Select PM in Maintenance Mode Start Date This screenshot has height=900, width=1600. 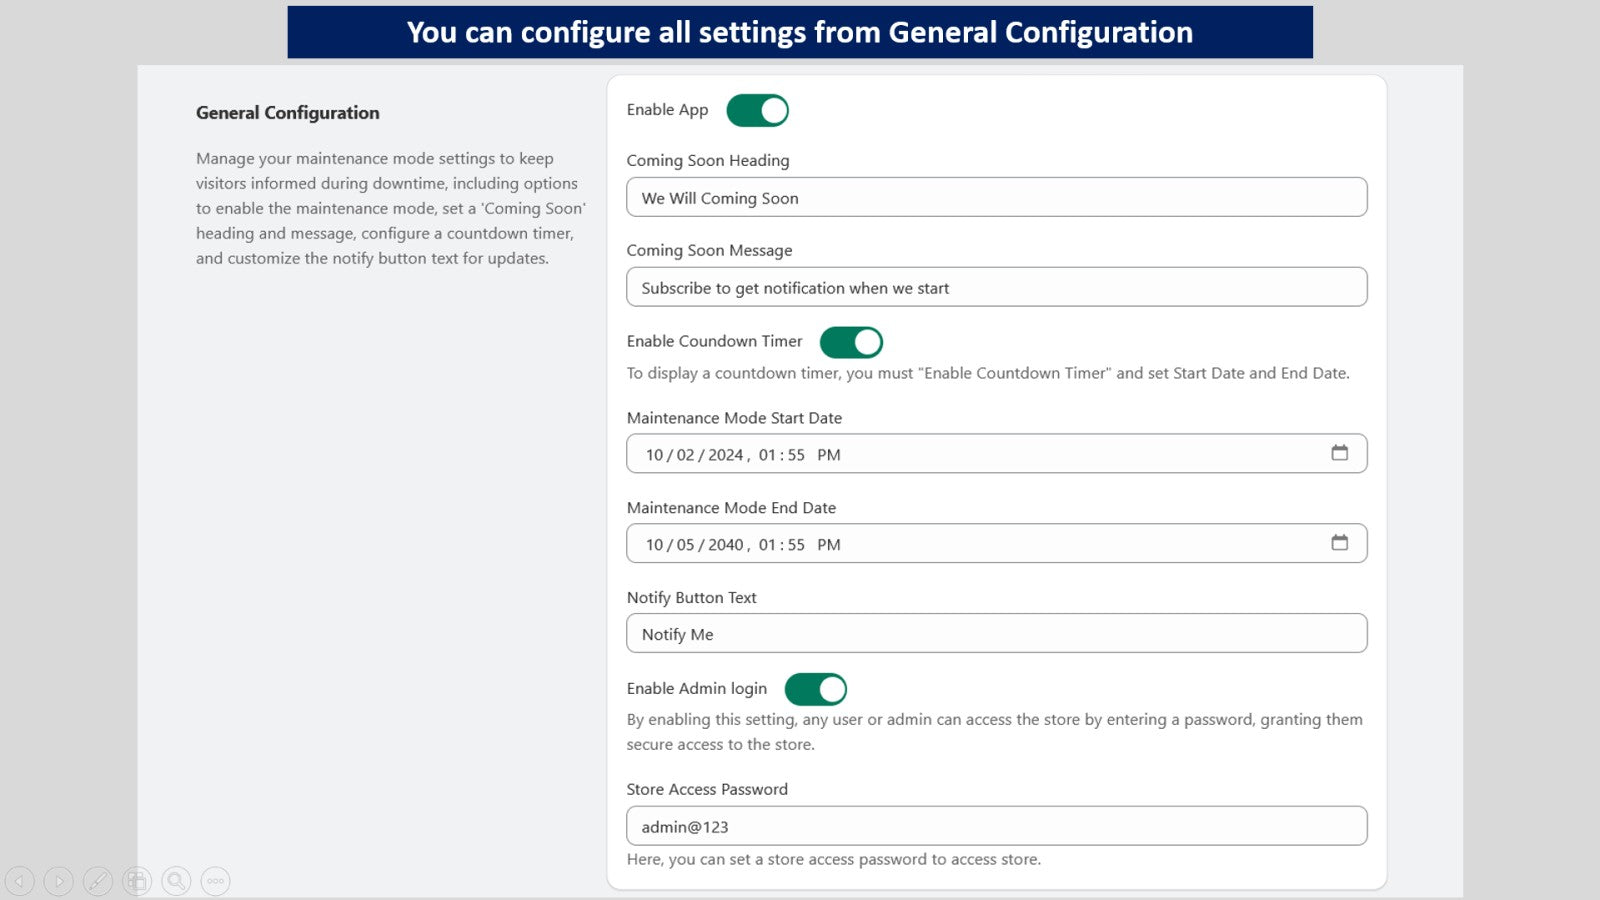pyautogui.click(x=829, y=455)
